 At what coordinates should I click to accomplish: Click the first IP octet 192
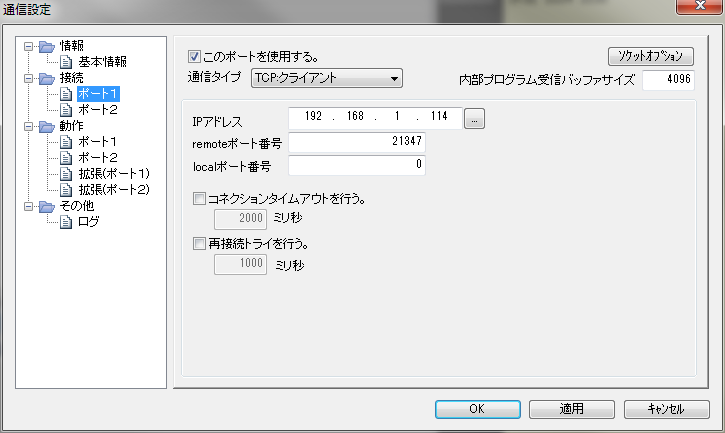pos(313,116)
